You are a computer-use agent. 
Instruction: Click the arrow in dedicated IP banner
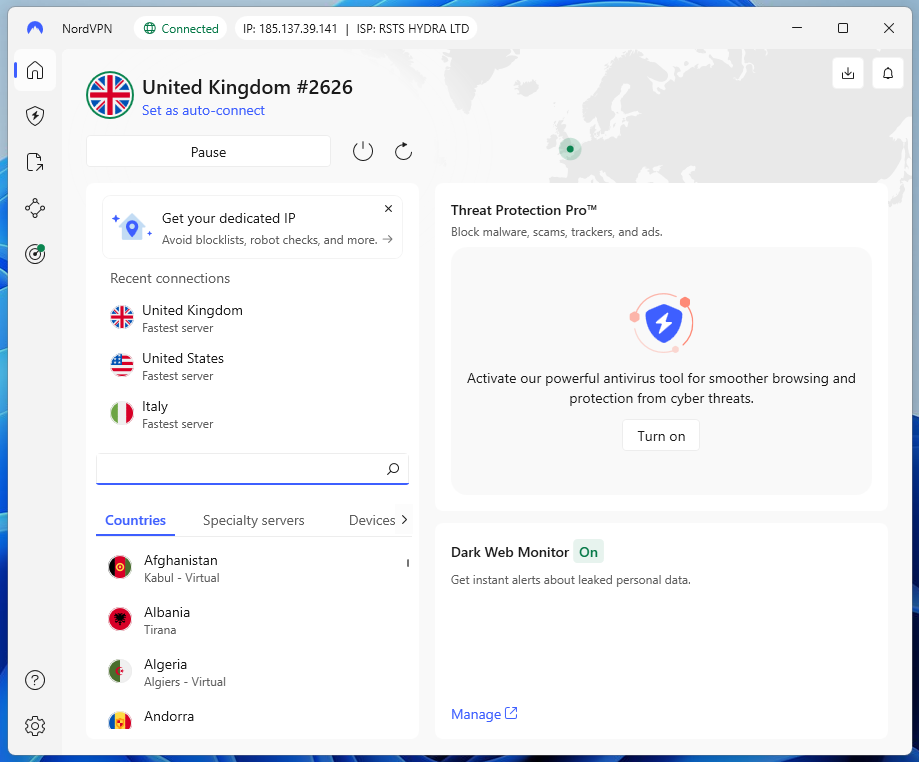point(387,239)
